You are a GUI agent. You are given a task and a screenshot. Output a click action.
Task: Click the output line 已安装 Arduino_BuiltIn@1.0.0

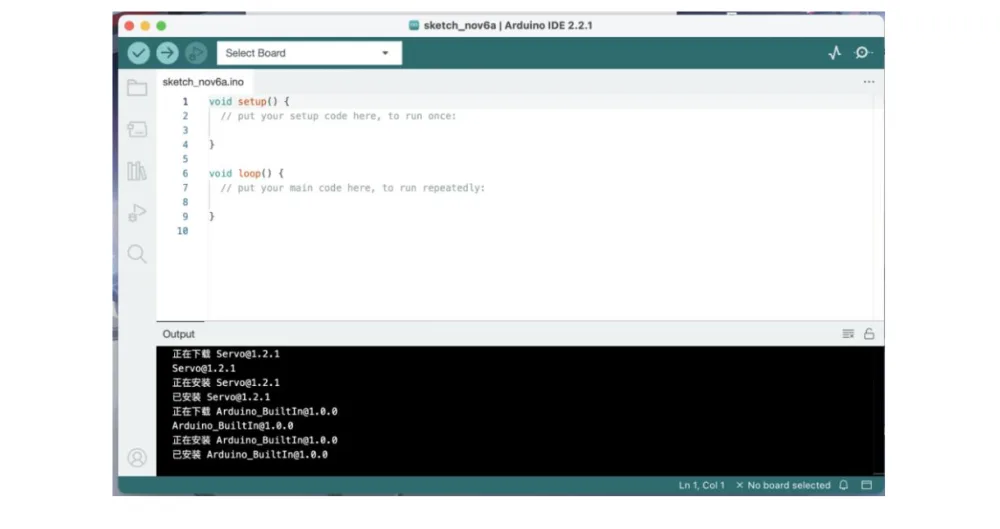250,454
